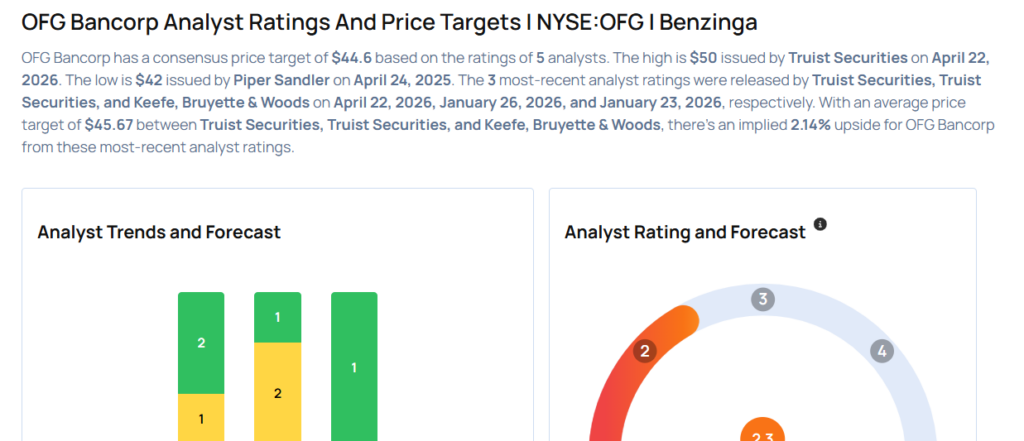Screen dimensions: 1024x441
Task: Click the orange 2.3 score circle
Action: click(x=762, y=432)
